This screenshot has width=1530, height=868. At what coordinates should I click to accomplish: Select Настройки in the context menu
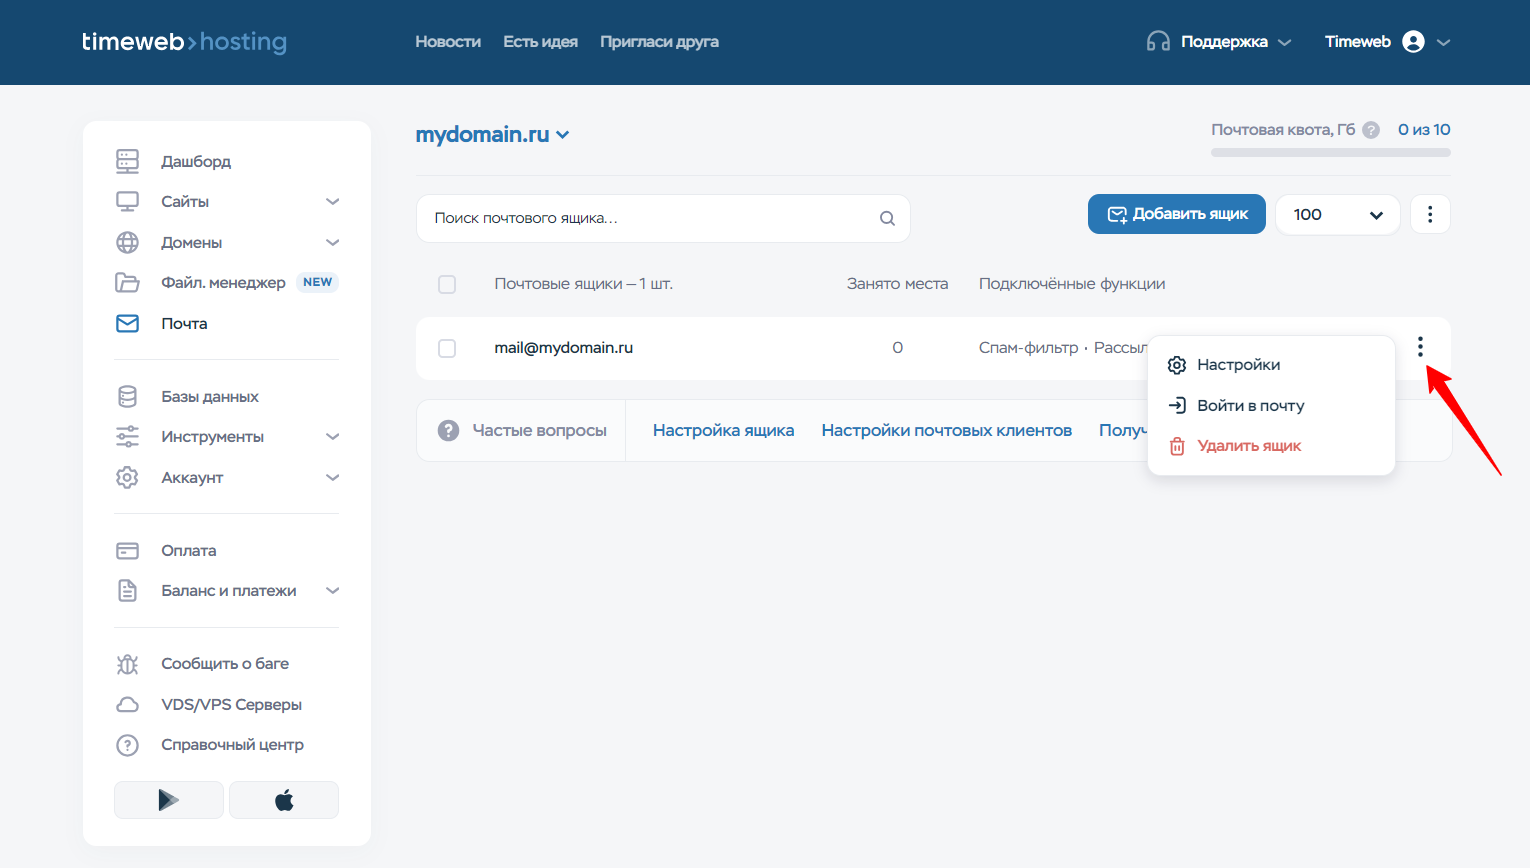[1238, 365]
